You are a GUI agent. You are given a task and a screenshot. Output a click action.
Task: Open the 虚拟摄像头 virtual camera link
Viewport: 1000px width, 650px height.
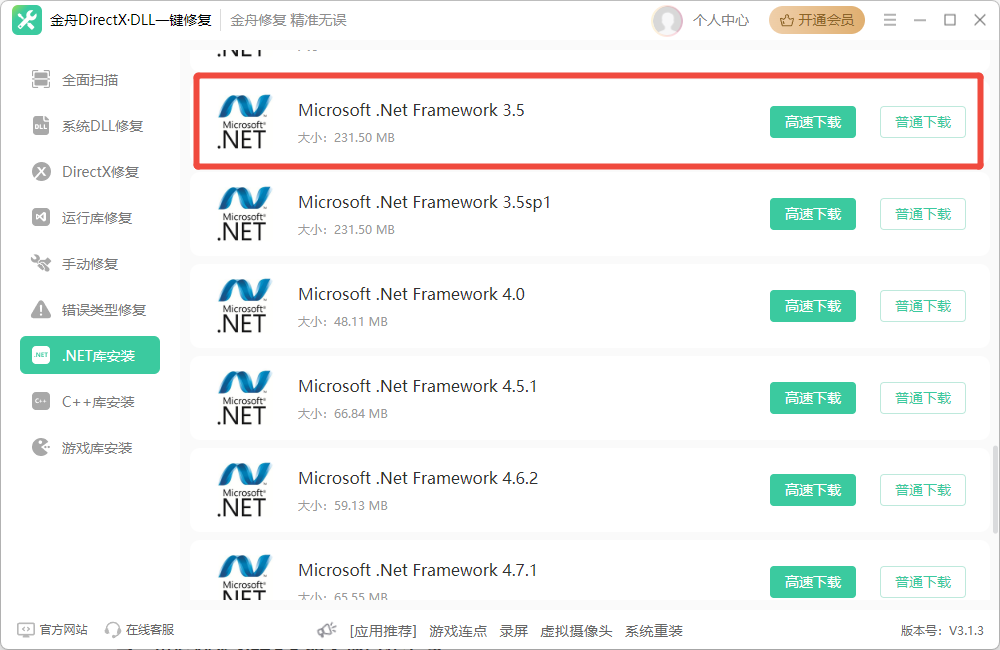pos(576,631)
